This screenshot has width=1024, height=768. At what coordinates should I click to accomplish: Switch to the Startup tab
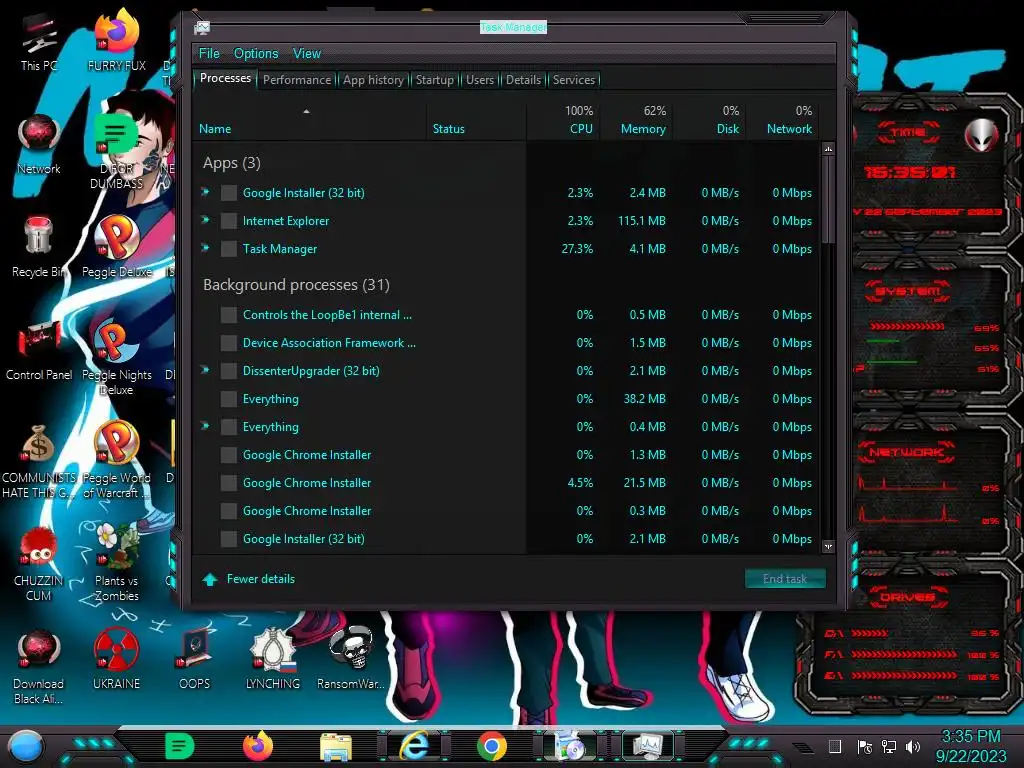435,80
